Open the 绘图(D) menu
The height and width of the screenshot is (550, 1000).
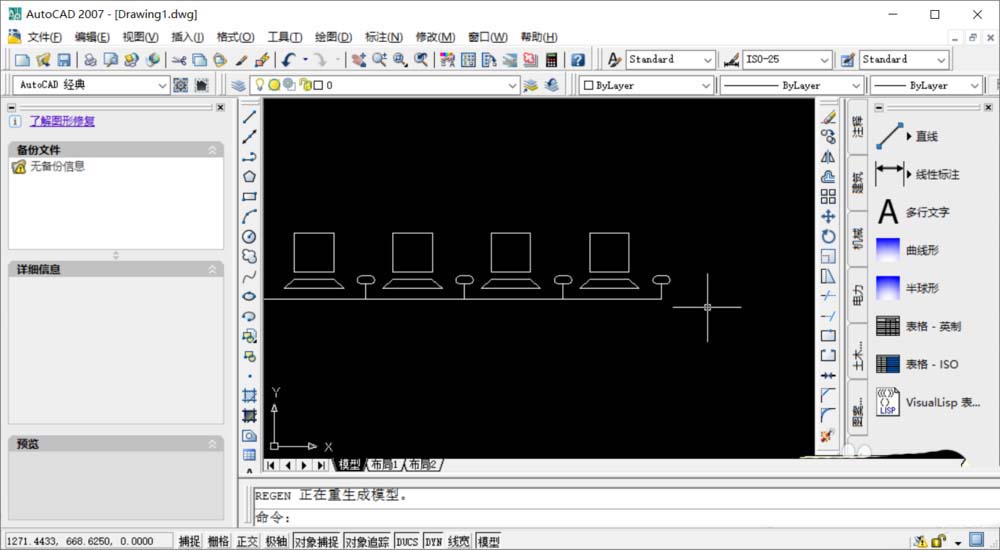[333, 37]
